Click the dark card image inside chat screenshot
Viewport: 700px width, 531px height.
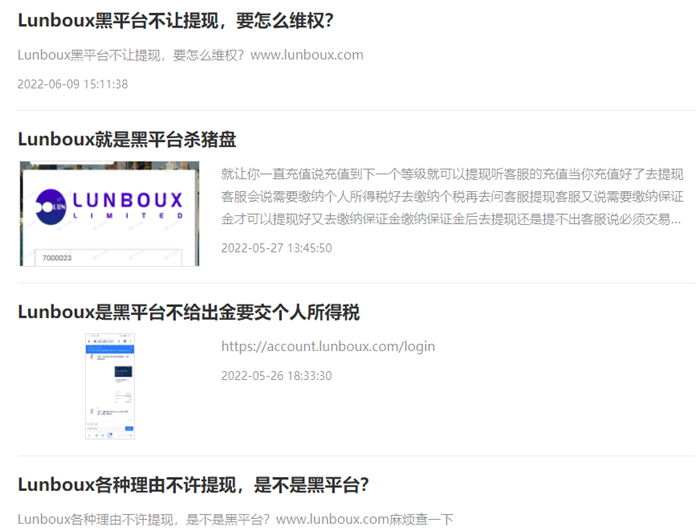[x=122, y=371]
